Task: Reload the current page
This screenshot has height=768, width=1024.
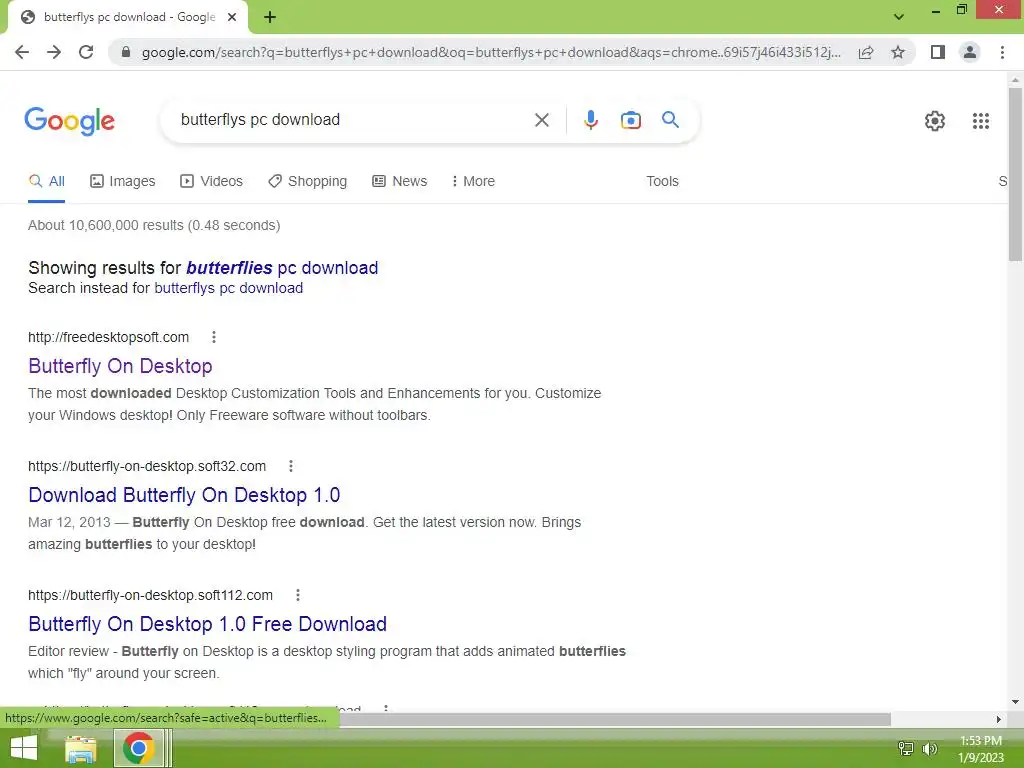Action: coord(86,52)
